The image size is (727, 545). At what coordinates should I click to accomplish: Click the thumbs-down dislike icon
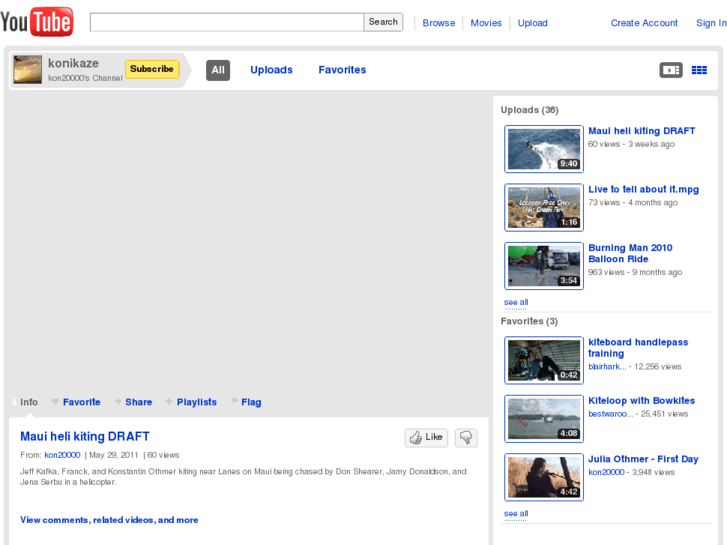click(x=465, y=437)
